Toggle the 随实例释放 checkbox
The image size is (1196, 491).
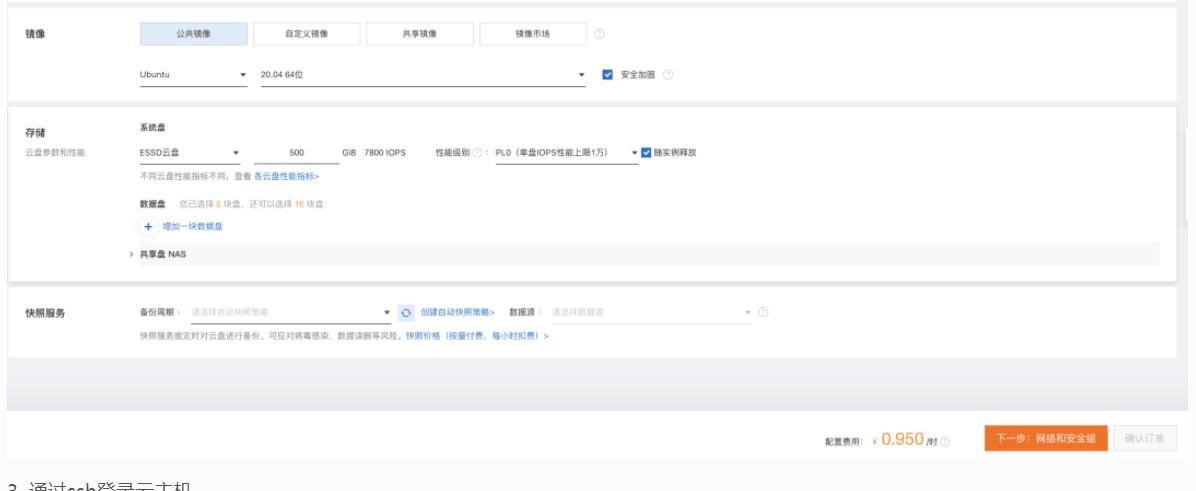(x=646, y=153)
